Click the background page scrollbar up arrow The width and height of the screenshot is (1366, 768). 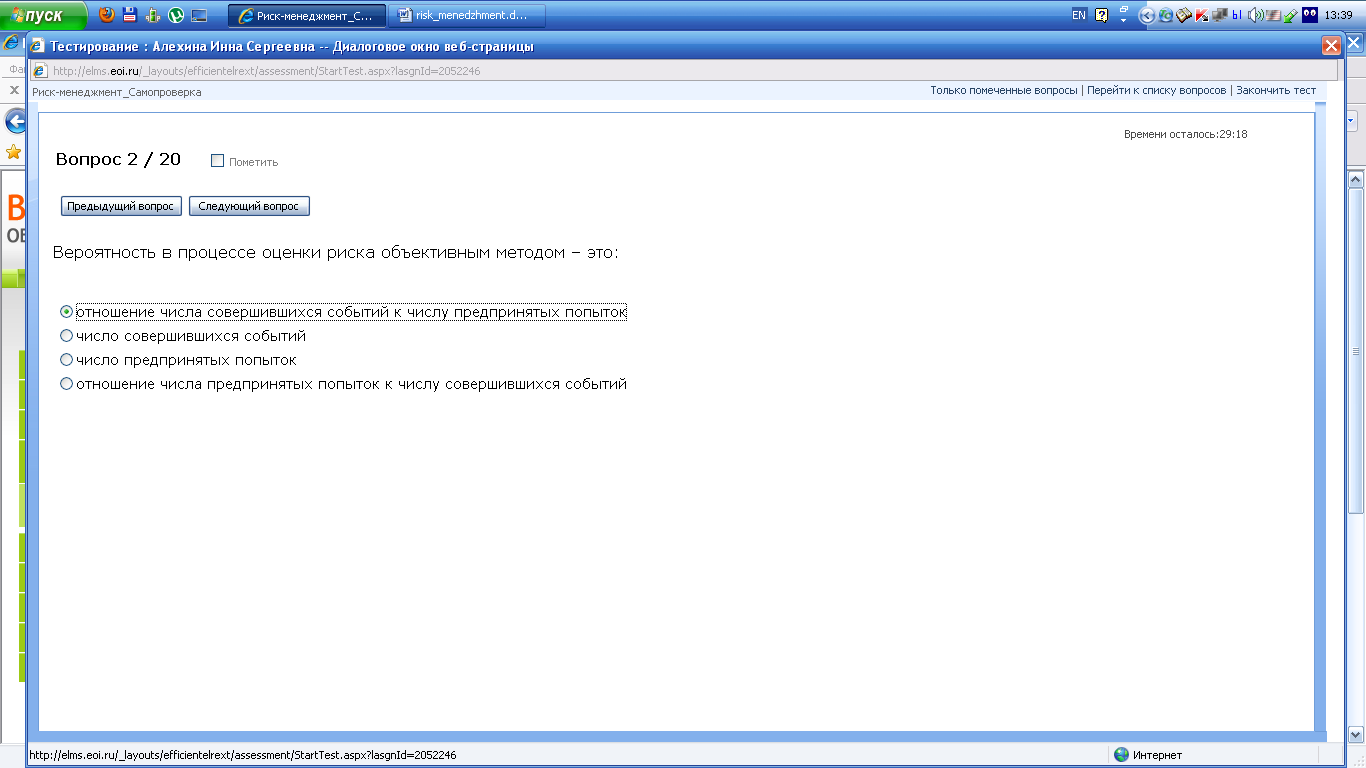click(x=1356, y=180)
